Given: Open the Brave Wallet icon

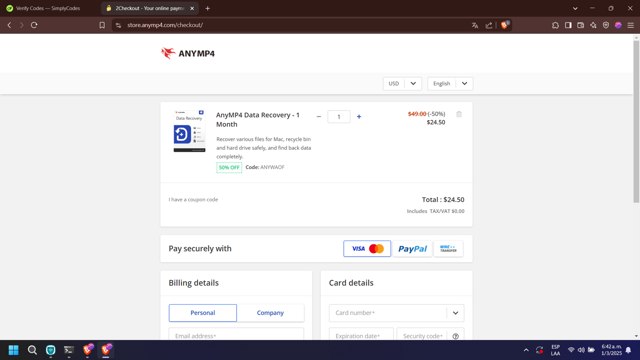Looking at the screenshot, I should click(580, 25).
